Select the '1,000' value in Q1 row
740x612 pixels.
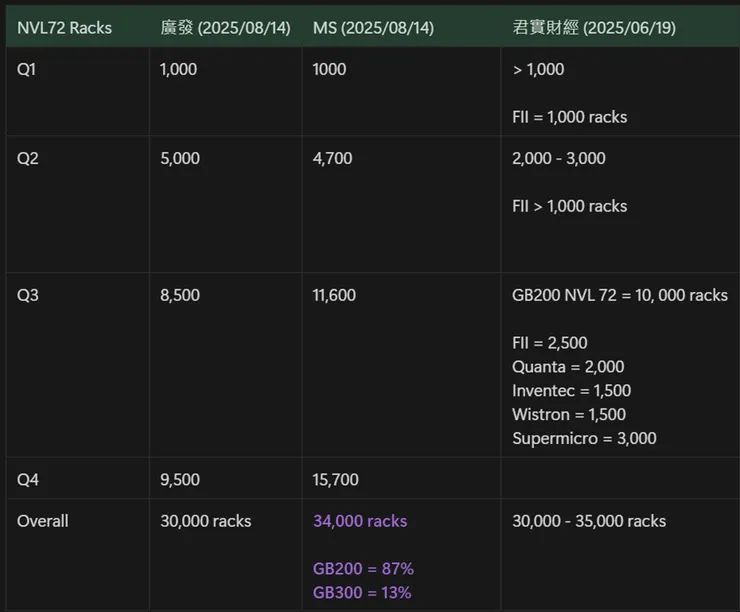pyautogui.click(x=178, y=69)
